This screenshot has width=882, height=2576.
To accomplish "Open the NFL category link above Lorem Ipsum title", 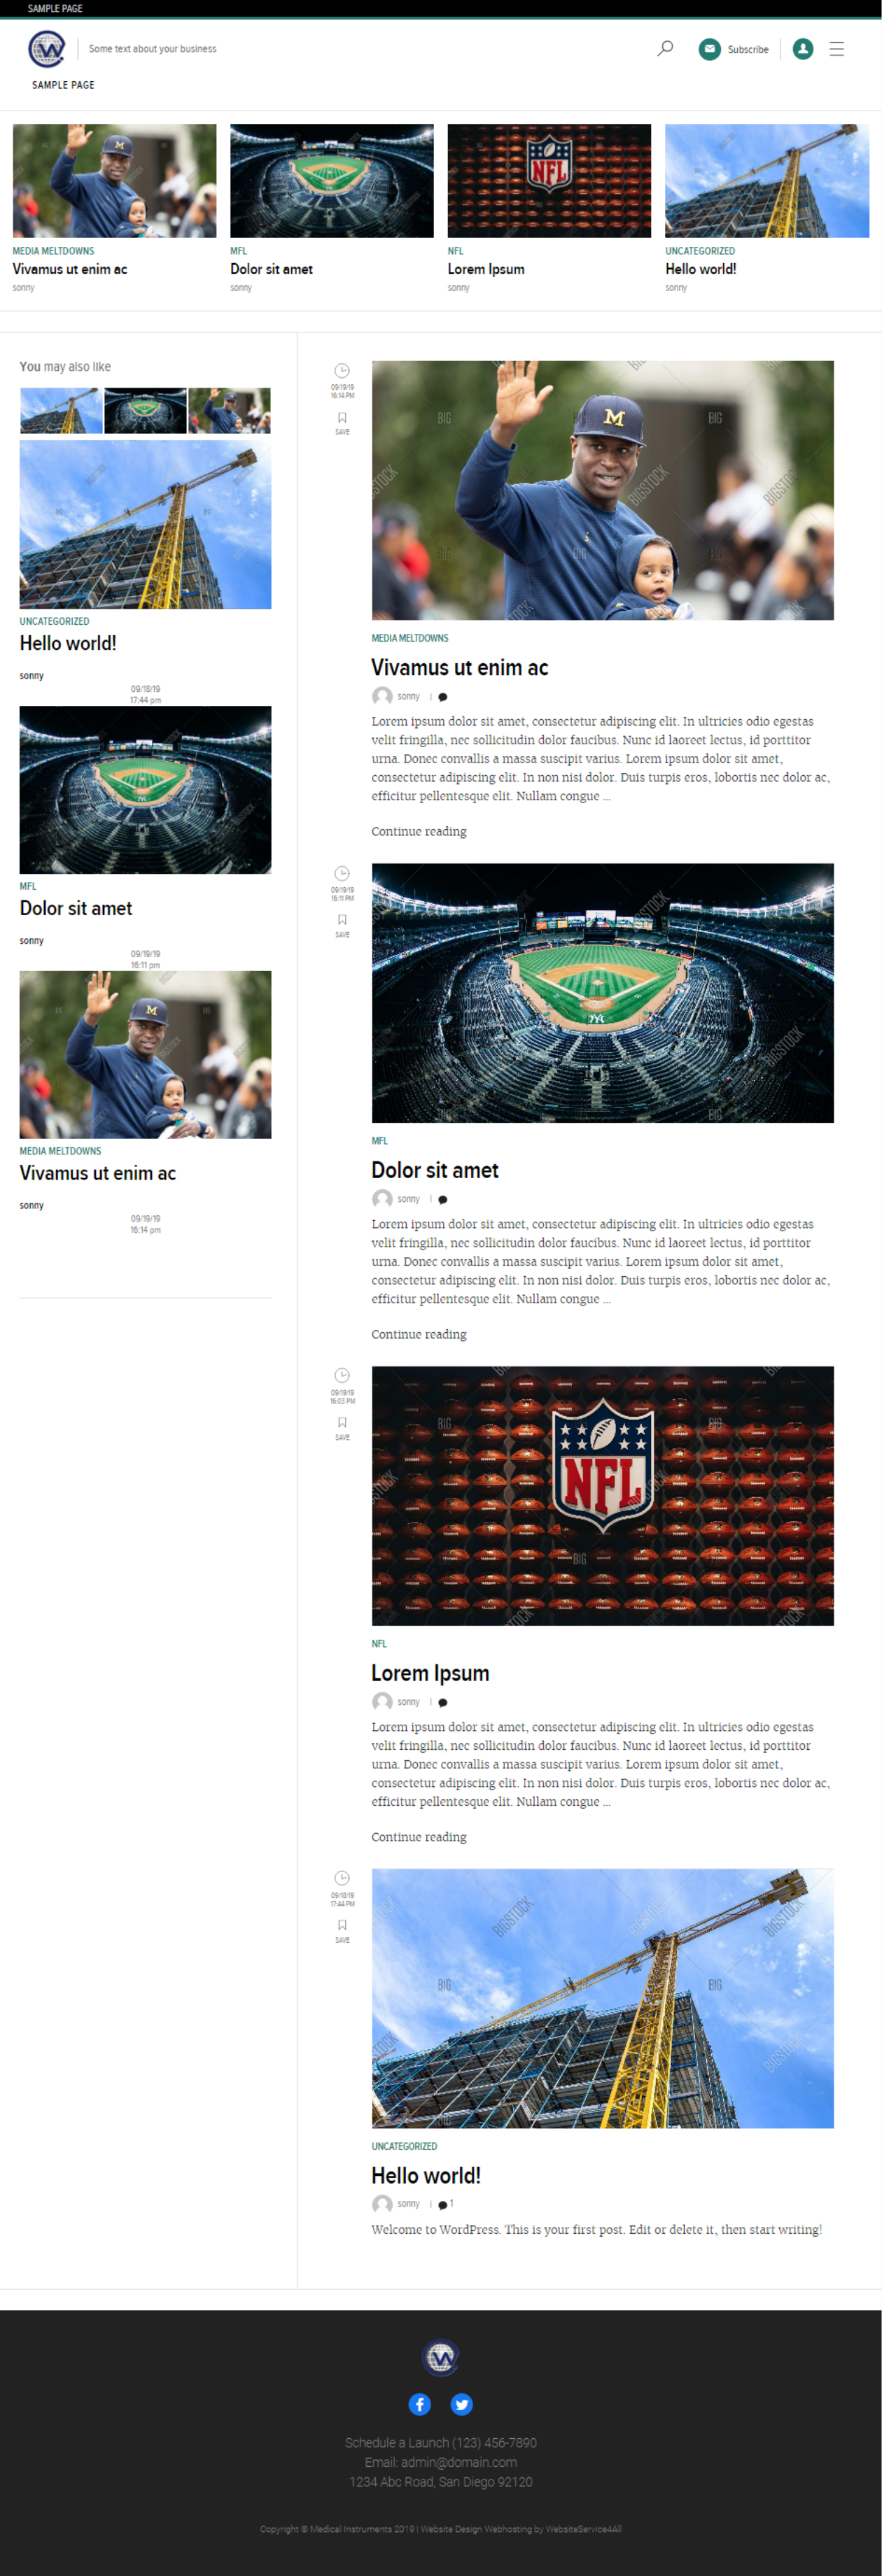I will 379,1643.
